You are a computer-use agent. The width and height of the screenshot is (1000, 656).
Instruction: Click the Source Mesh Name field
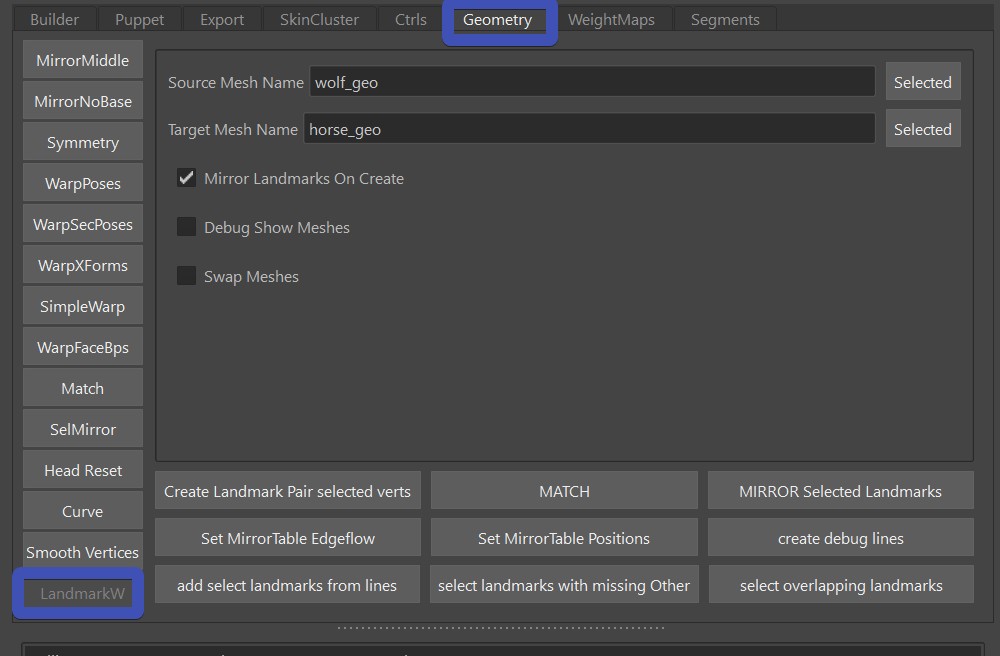pos(592,82)
